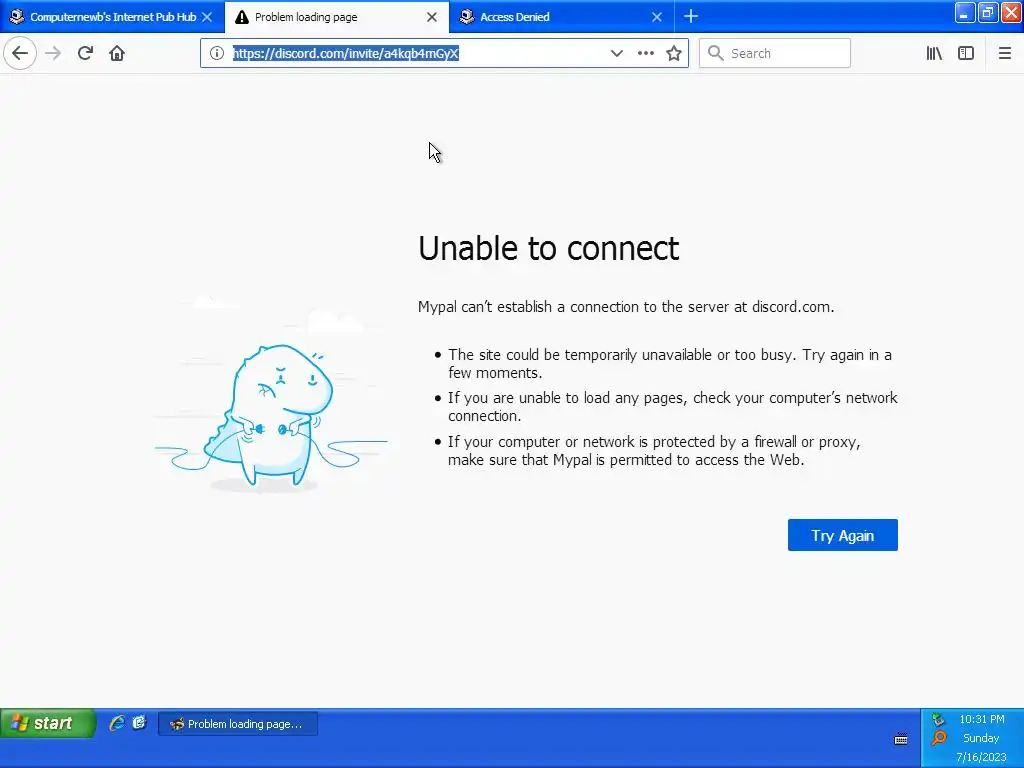This screenshot has height=768, width=1024.
Task: Select Problem loading page taskbar button
Action: click(238, 724)
